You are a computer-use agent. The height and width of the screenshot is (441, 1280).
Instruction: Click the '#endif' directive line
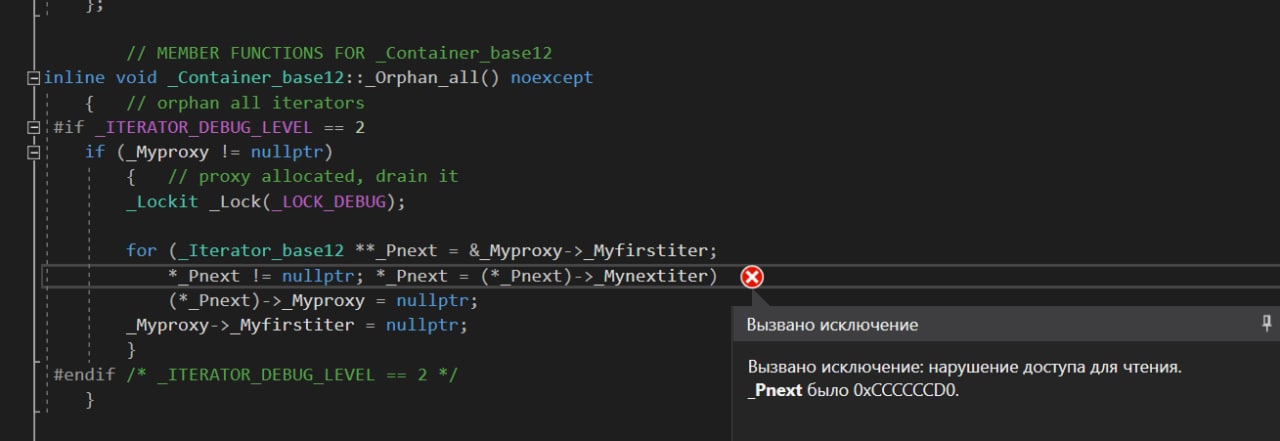click(x=255, y=375)
